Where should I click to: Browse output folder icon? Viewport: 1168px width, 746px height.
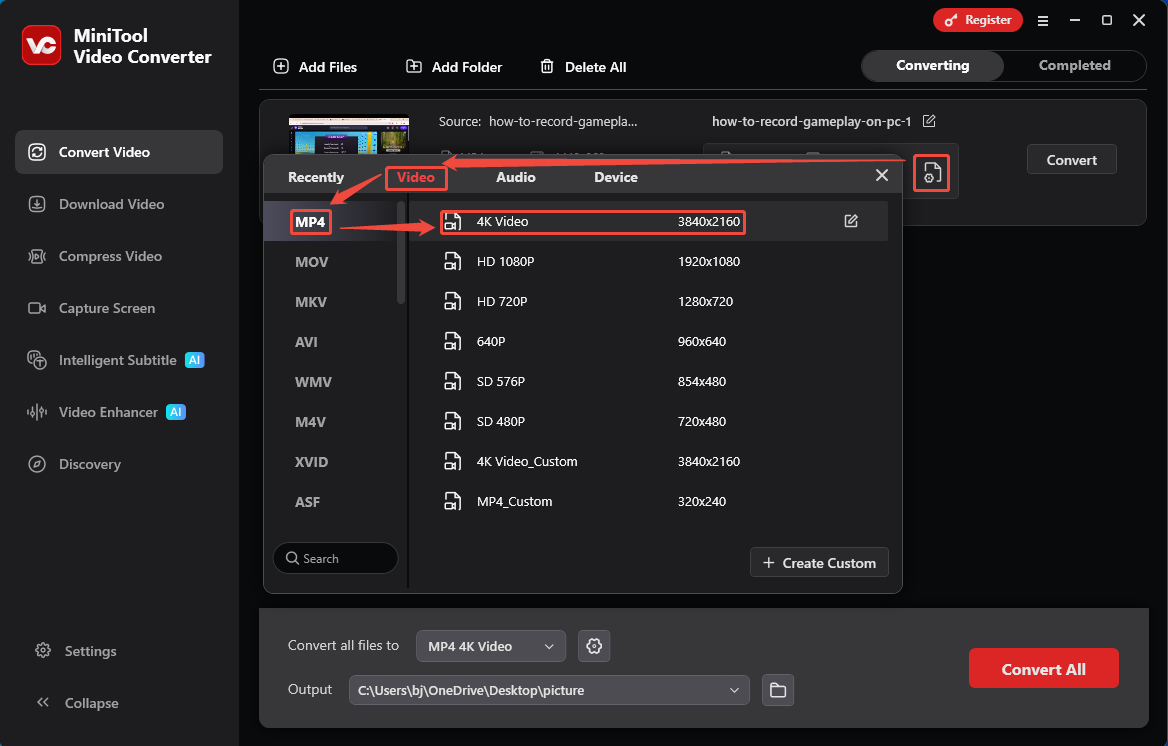778,690
